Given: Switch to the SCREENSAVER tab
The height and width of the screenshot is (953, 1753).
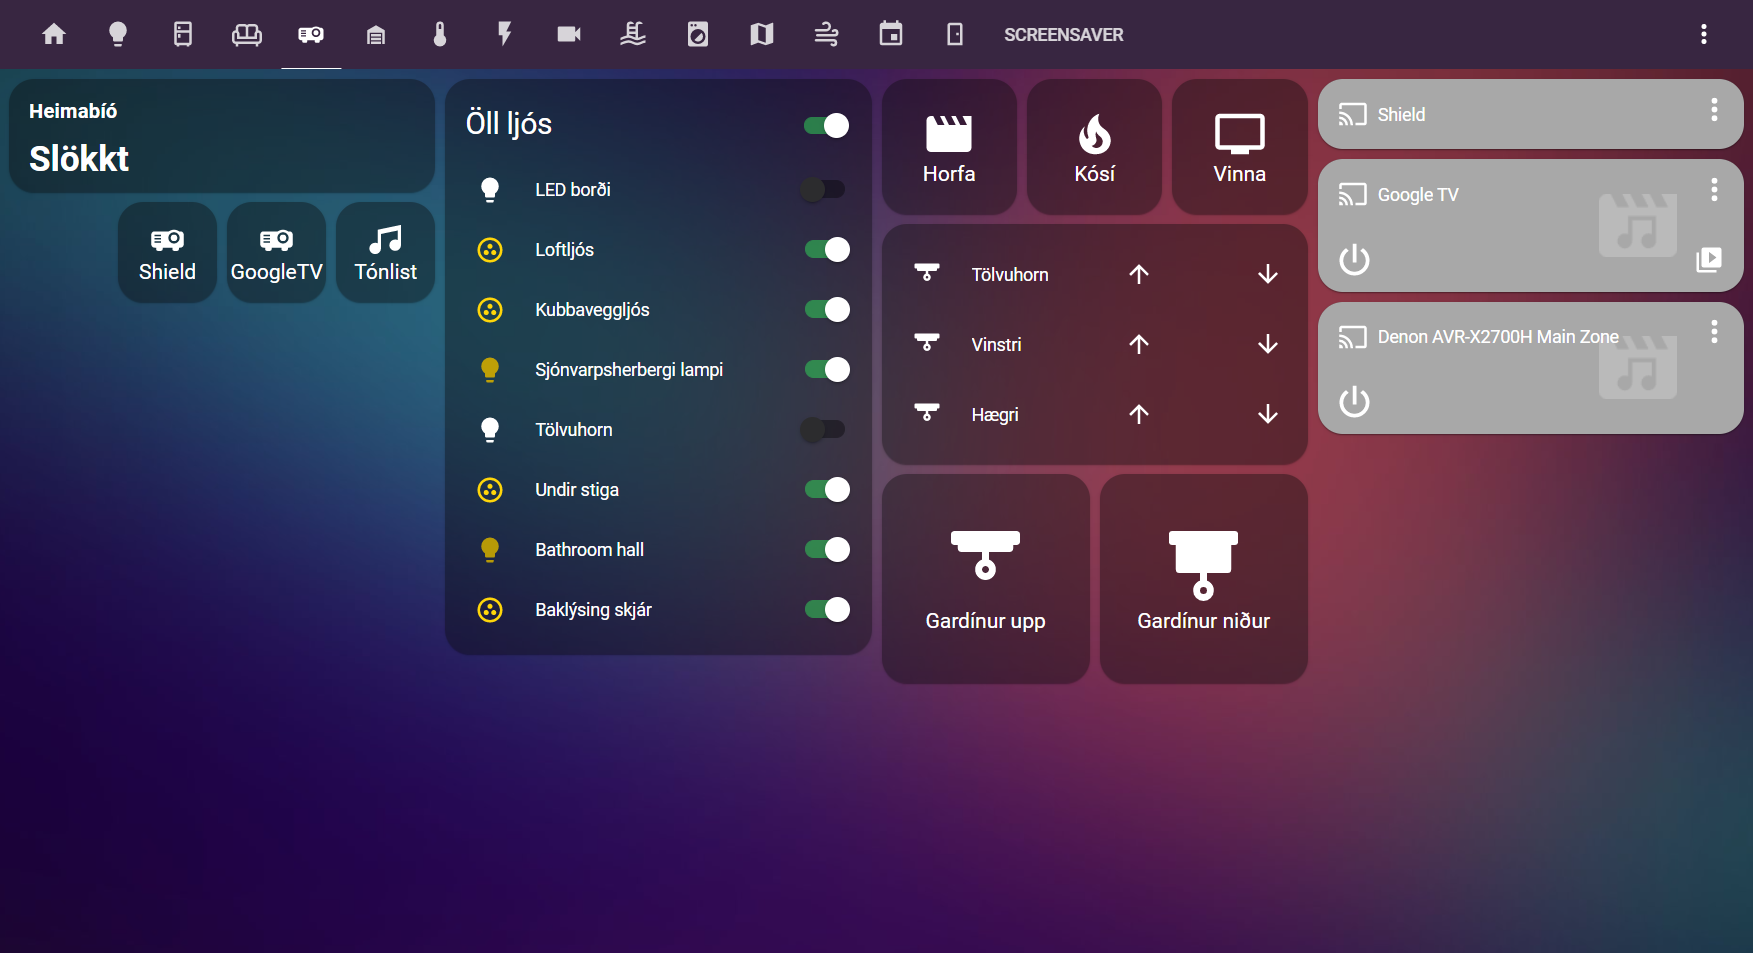Looking at the screenshot, I should (x=1063, y=35).
